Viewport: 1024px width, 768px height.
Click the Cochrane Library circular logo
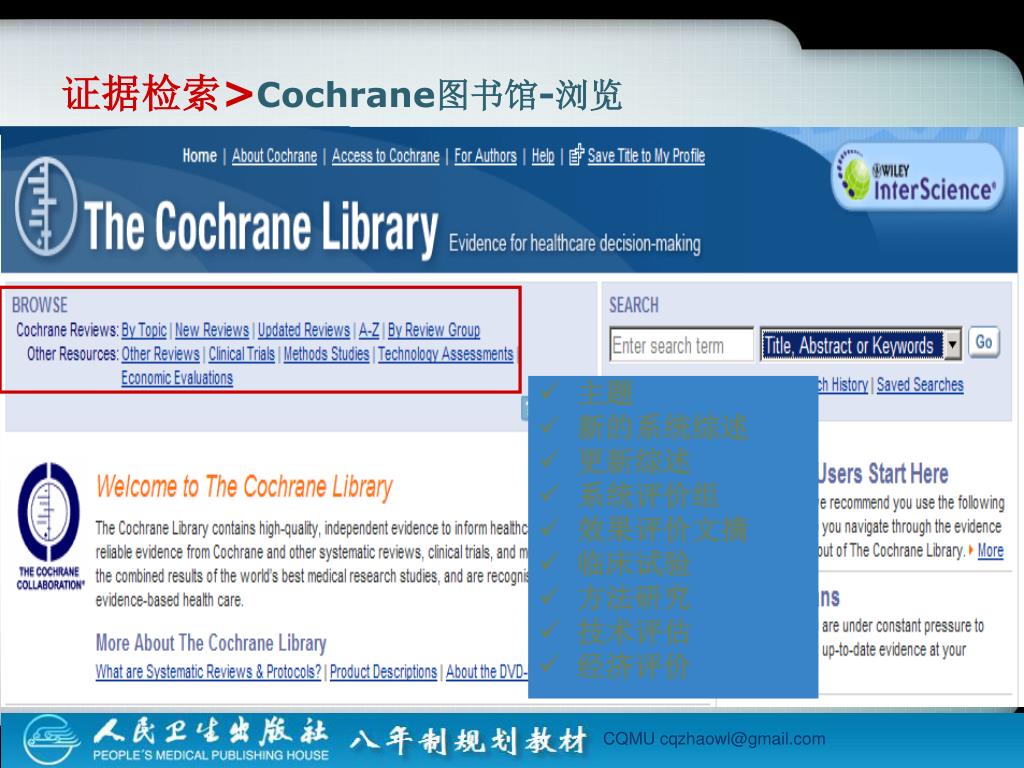tap(46, 206)
